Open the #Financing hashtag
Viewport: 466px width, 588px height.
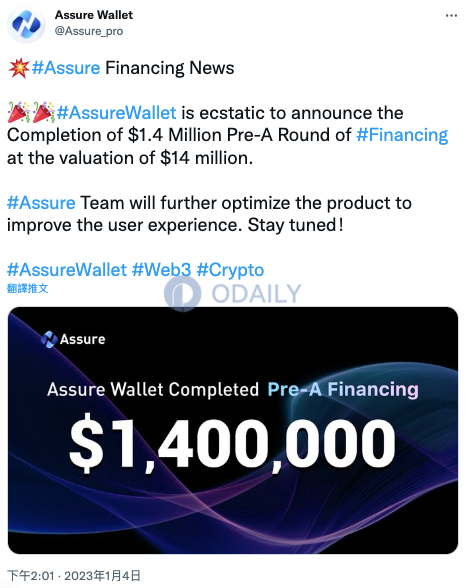(x=402, y=135)
